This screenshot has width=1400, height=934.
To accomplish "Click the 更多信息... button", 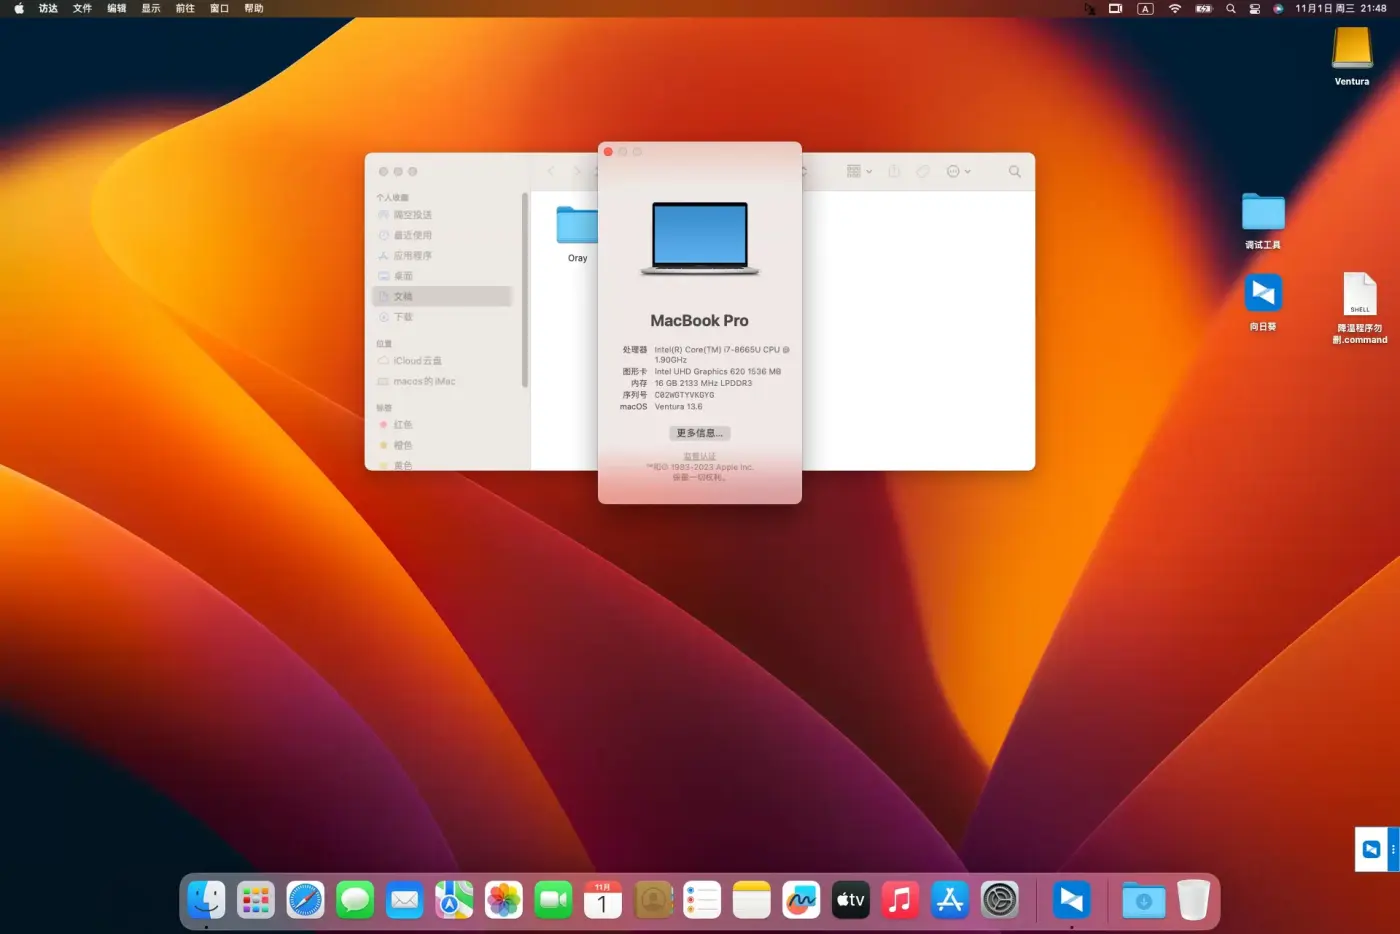I will [x=699, y=433].
